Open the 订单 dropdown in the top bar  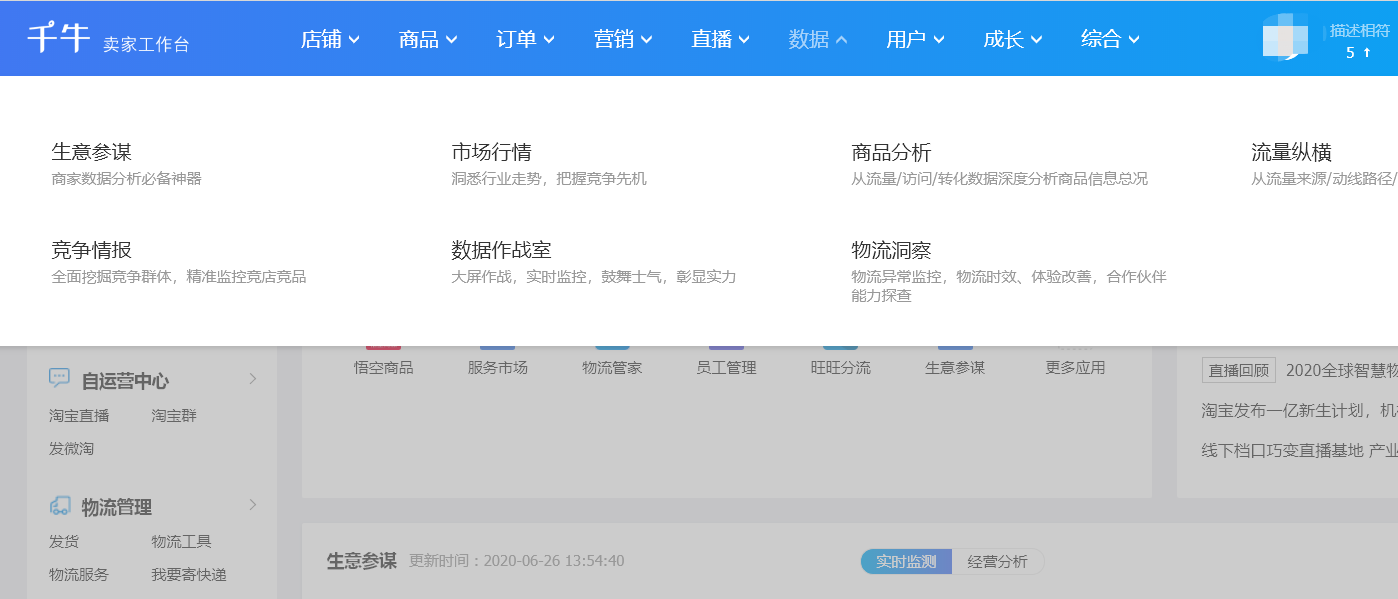point(526,39)
